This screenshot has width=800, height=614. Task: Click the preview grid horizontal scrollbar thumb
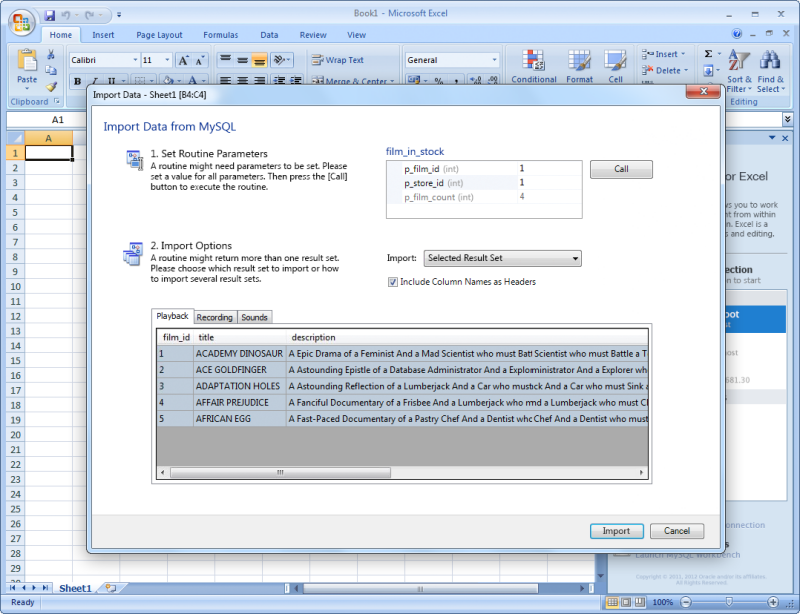tap(280, 473)
